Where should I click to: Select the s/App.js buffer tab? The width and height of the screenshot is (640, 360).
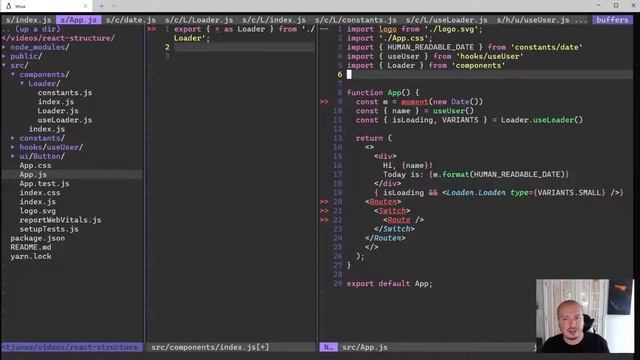(x=78, y=20)
